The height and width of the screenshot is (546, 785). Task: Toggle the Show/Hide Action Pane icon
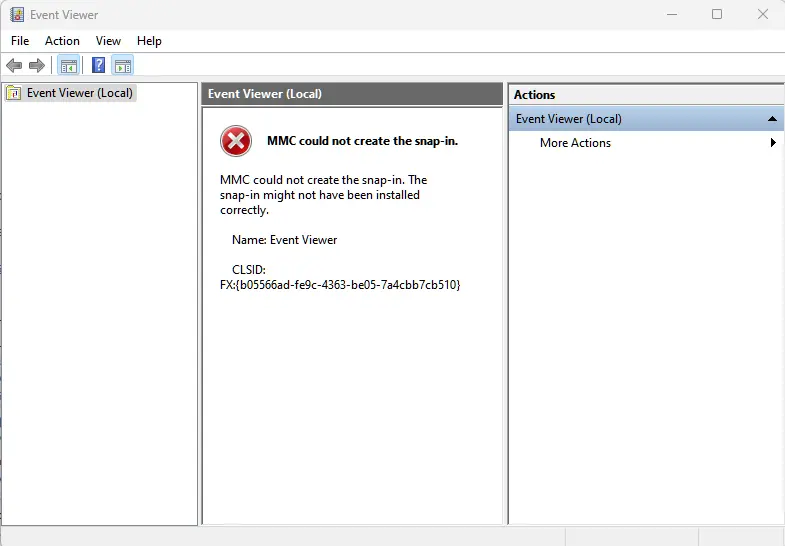point(123,66)
